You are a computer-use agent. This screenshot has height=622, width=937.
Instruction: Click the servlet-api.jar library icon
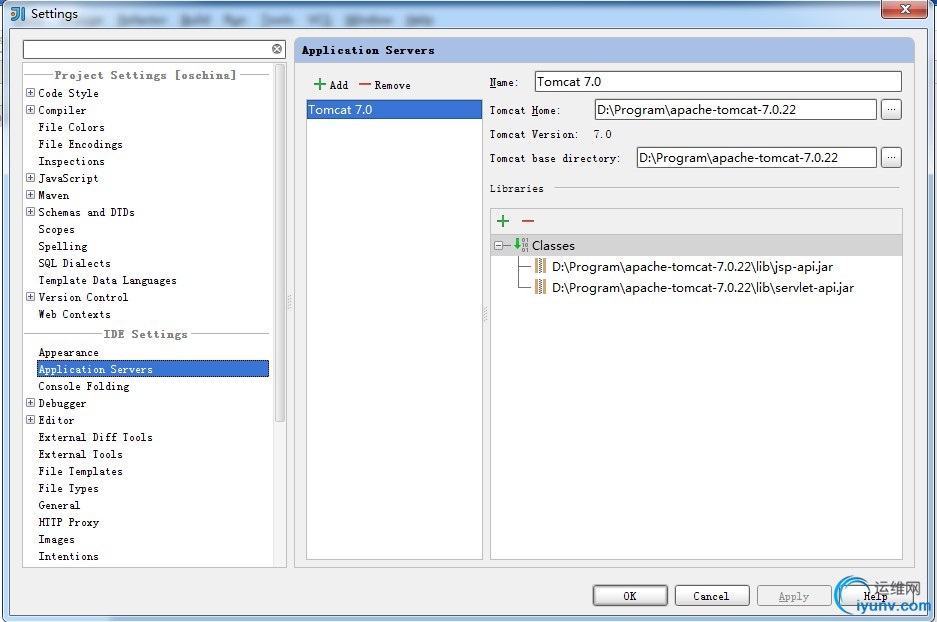[540, 287]
